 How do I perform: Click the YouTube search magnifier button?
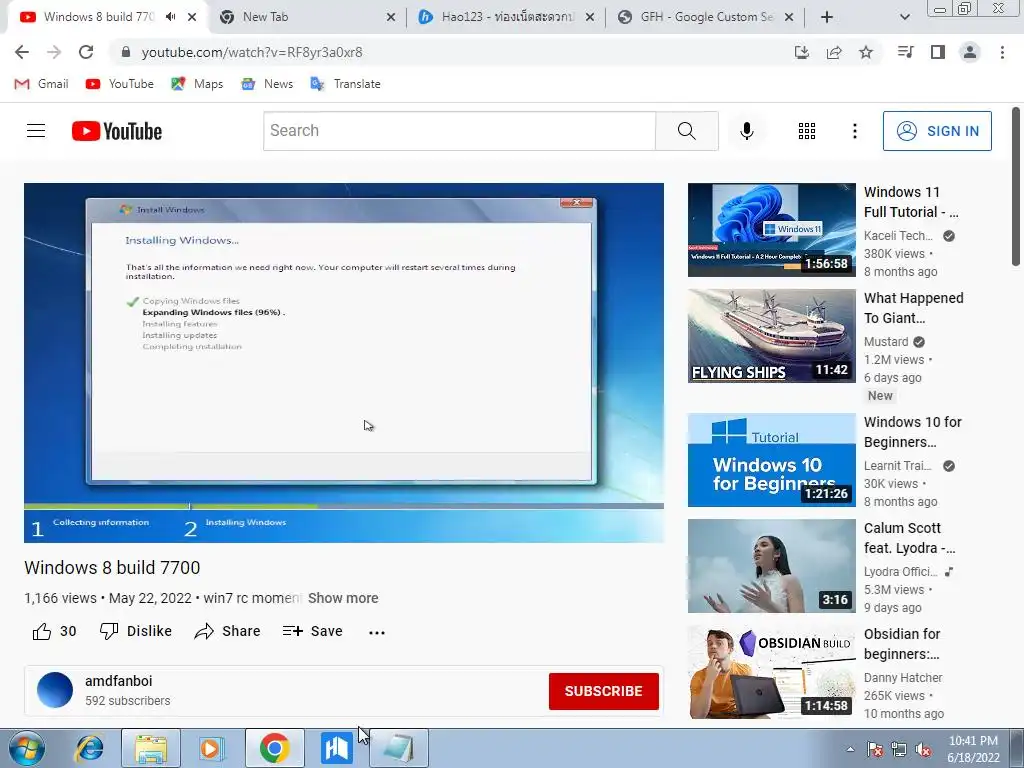pyautogui.click(x=686, y=131)
